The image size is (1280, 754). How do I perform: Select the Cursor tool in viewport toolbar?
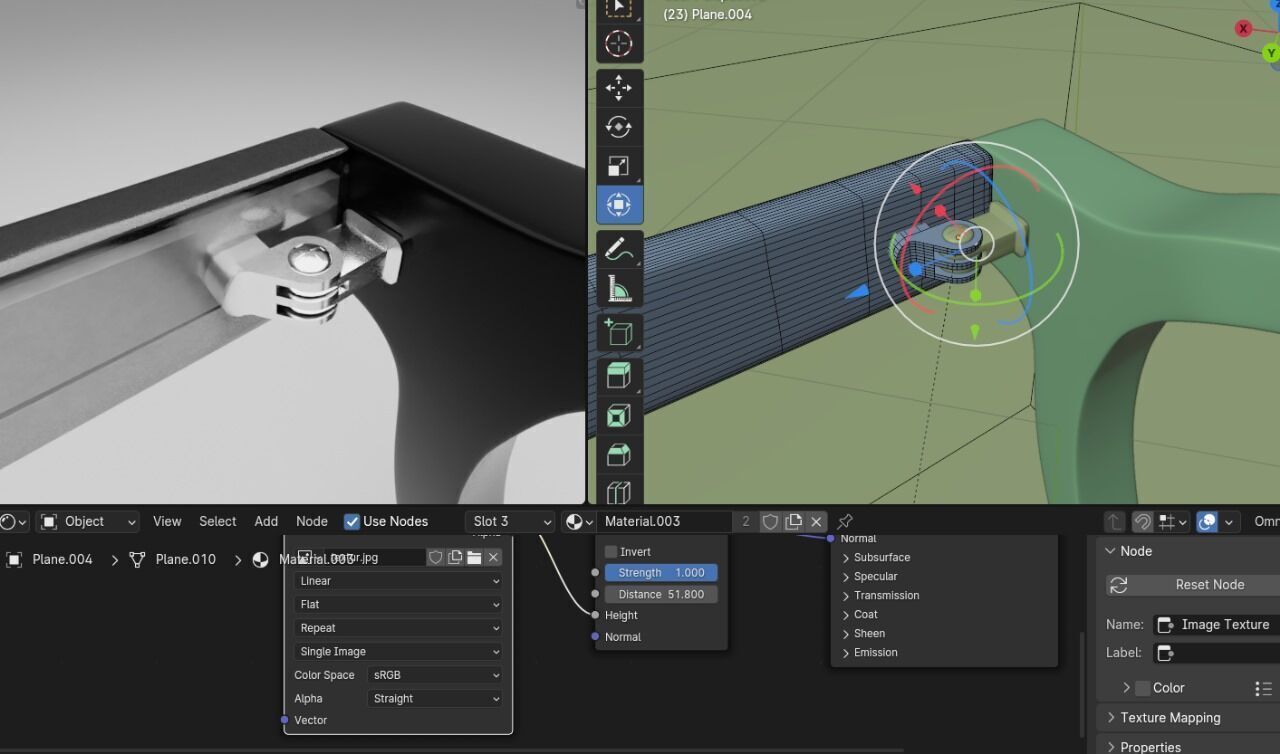(x=619, y=44)
